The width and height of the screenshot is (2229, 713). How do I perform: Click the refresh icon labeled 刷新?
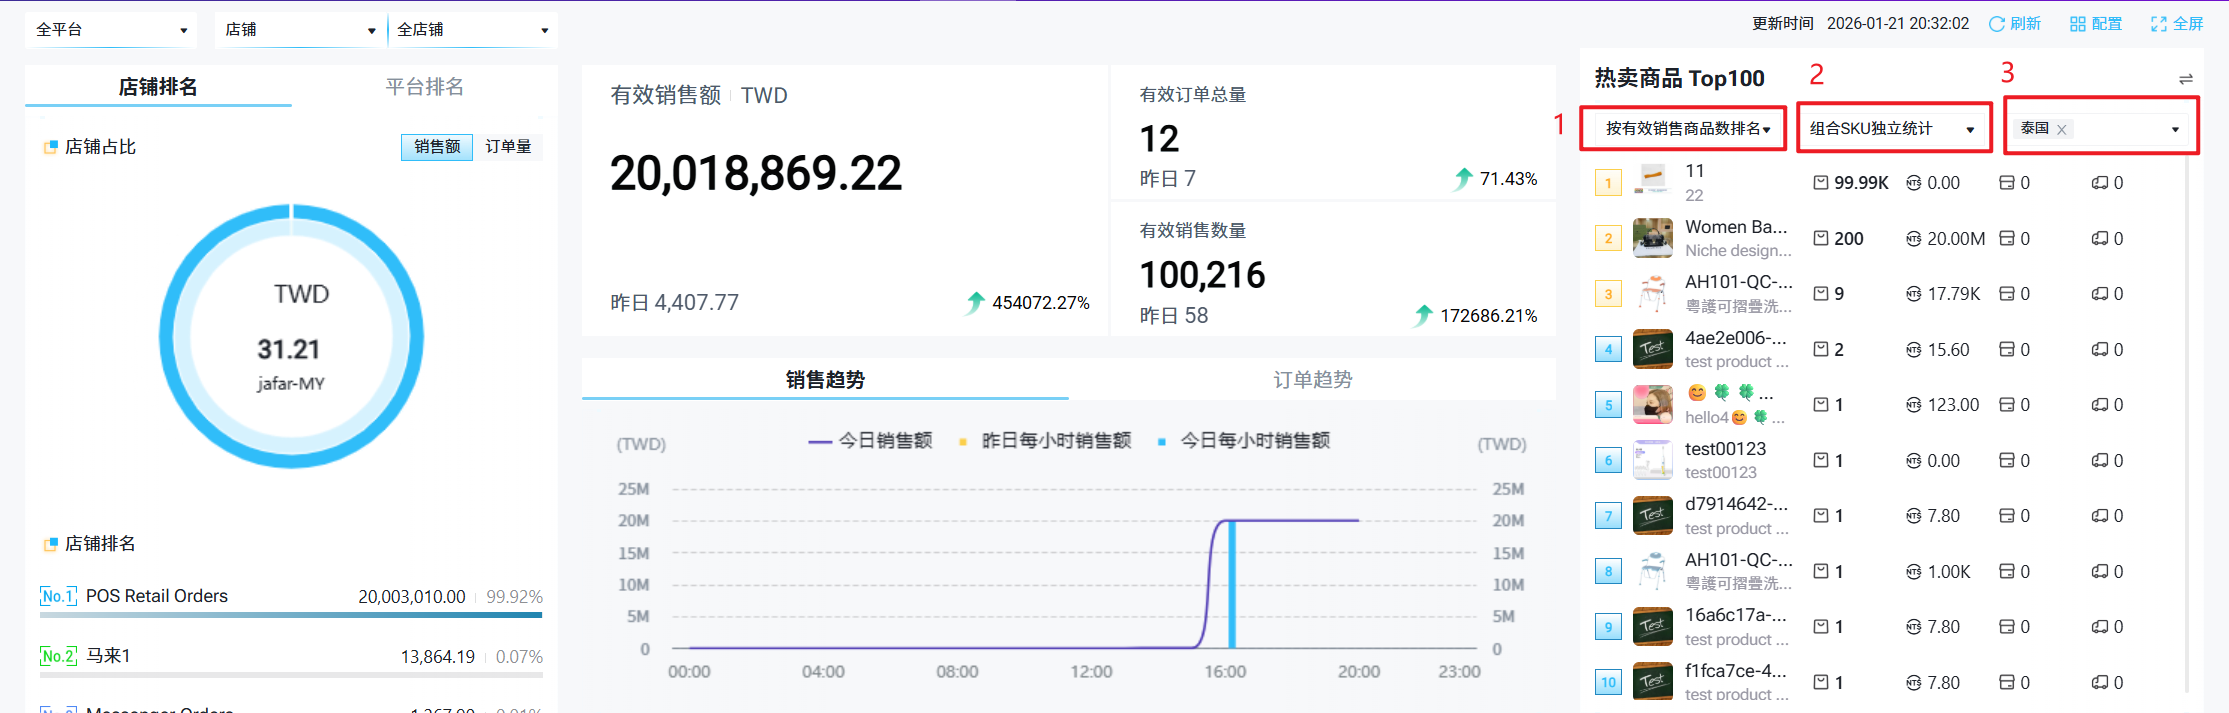click(x=1997, y=24)
